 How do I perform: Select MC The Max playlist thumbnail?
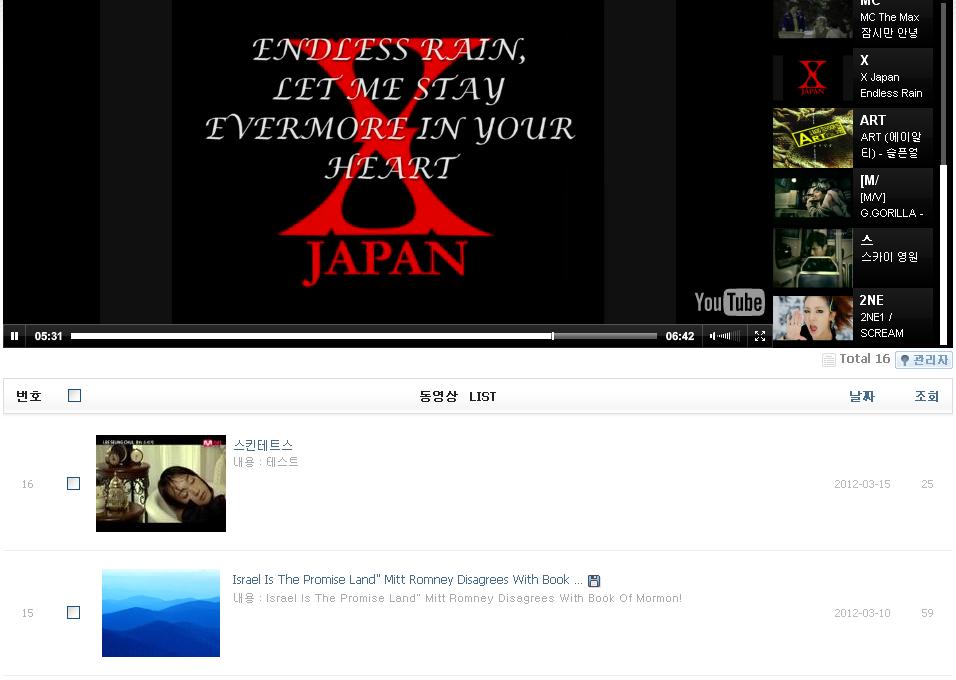(813, 18)
